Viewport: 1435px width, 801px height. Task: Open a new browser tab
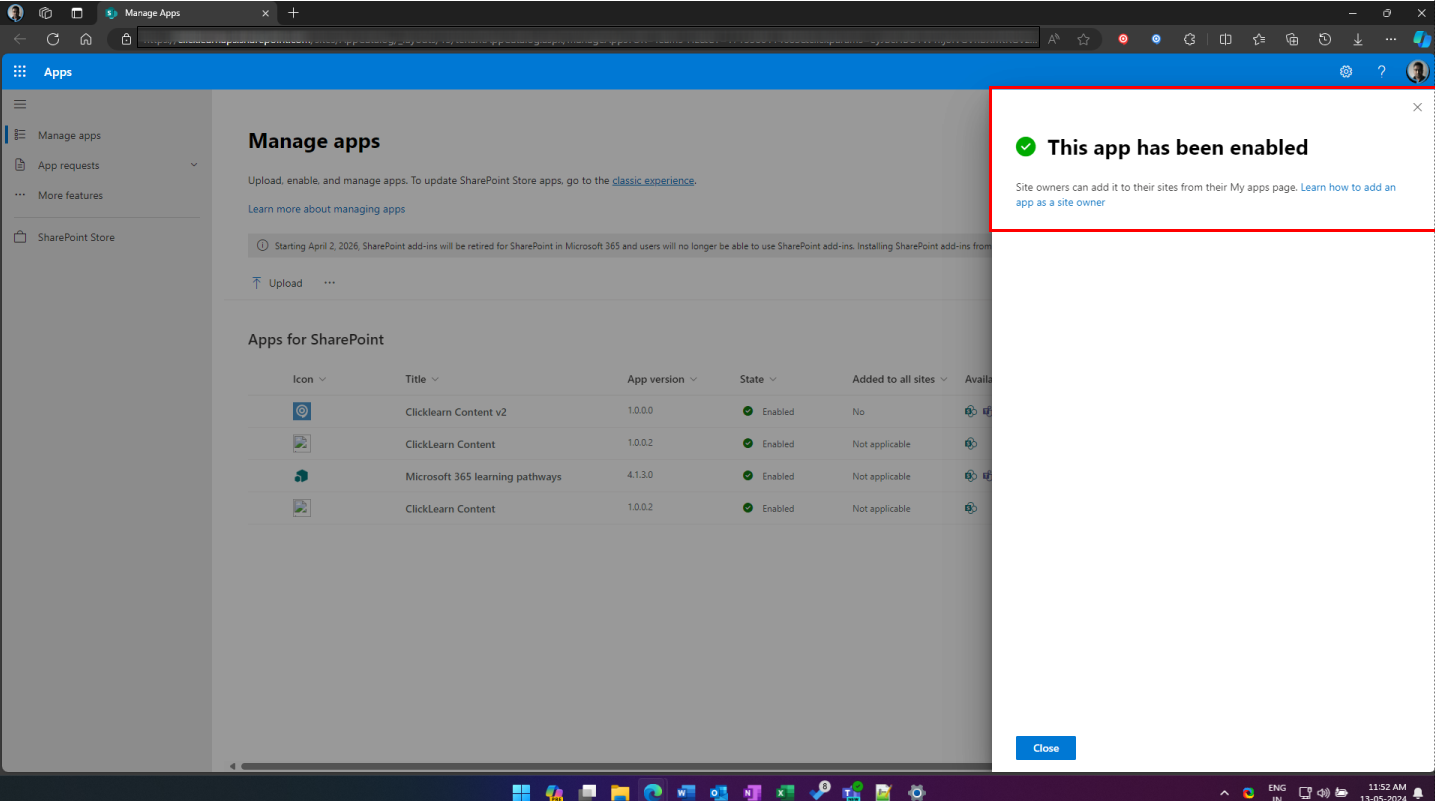(293, 13)
